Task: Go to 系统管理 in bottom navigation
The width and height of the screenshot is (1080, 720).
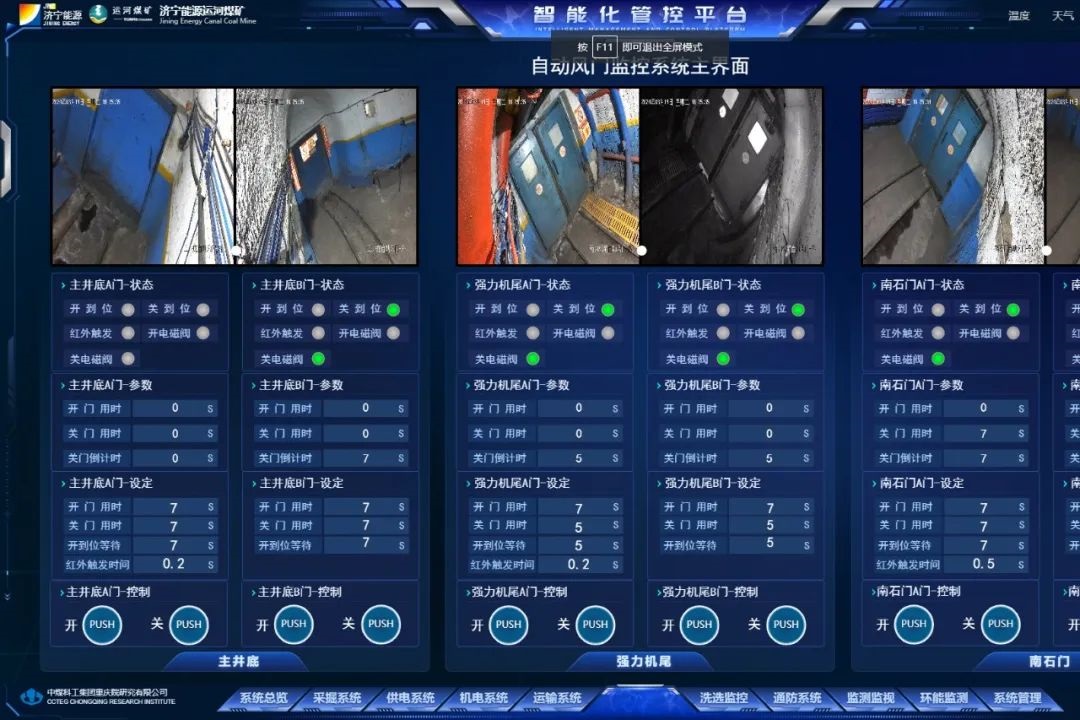Action: (x=1017, y=698)
